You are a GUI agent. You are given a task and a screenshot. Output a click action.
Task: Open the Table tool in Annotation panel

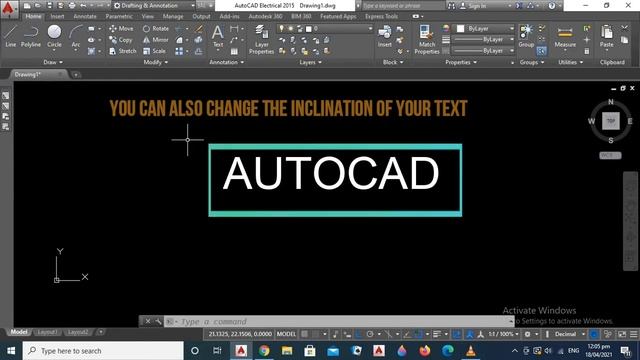click(x=234, y=51)
